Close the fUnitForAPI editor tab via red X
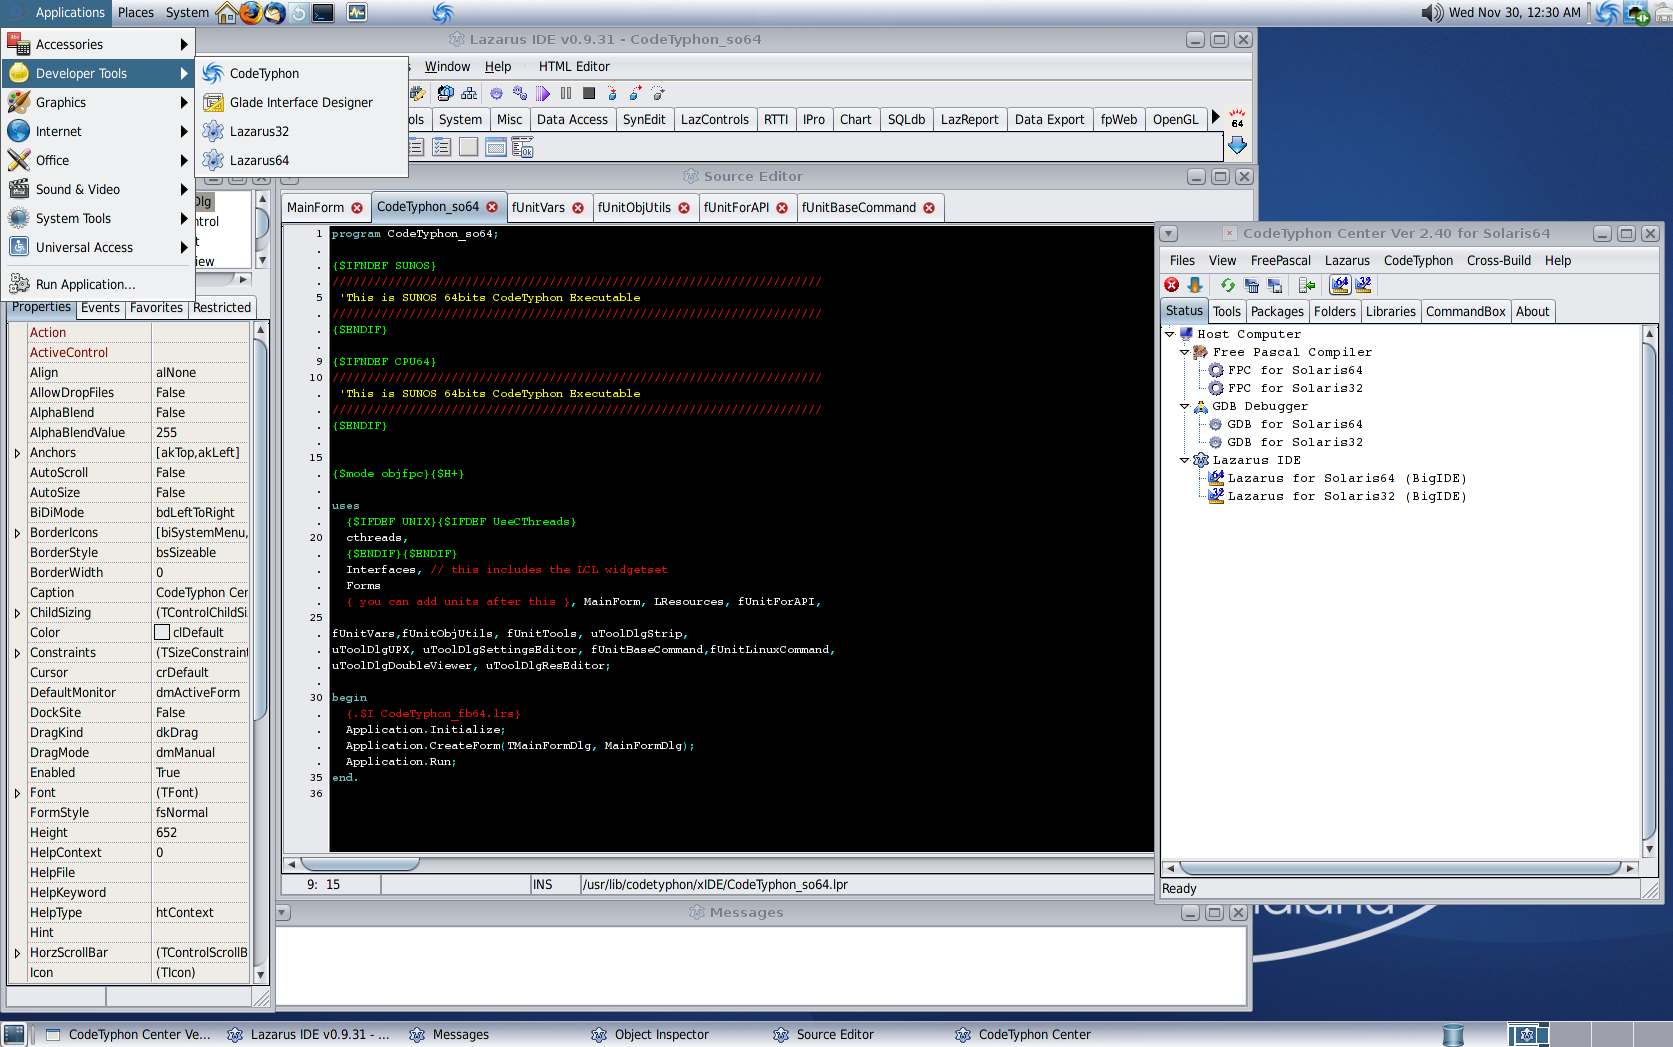Screen dimensions: 1673x1047 (x=782, y=208)
